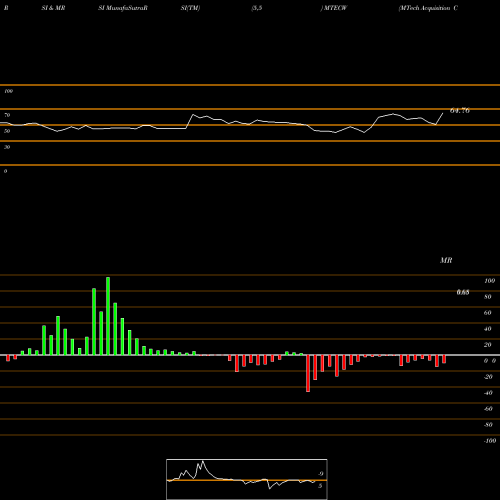Click the -100 label on MR axis

click(x=490, y=441)
